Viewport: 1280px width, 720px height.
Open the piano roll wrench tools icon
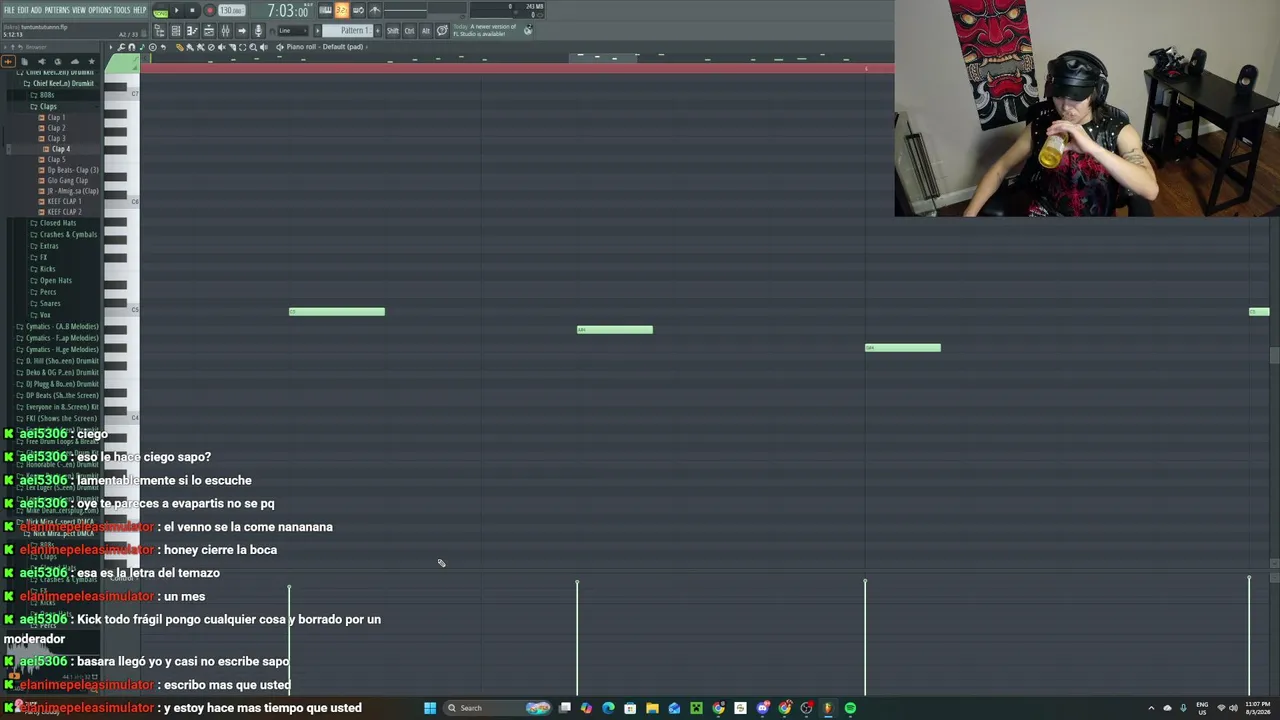[x=121, y=47]
